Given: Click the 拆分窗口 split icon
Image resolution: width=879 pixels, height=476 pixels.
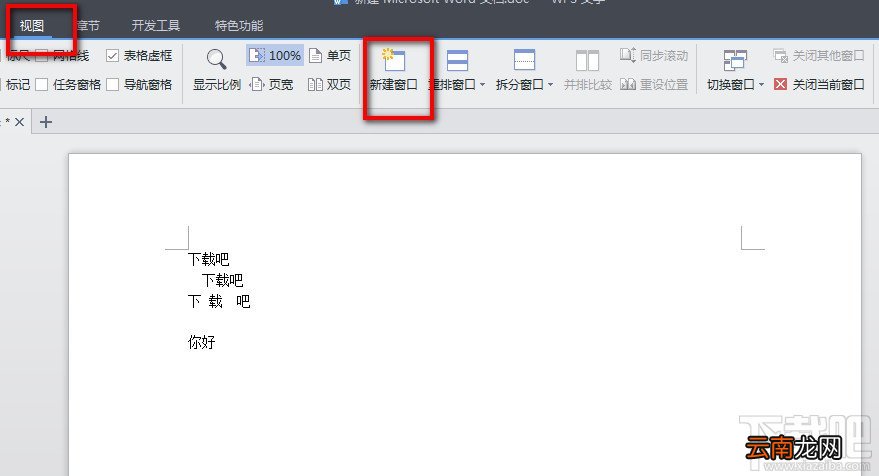Looking at the screenshot, I should (524, 60).
